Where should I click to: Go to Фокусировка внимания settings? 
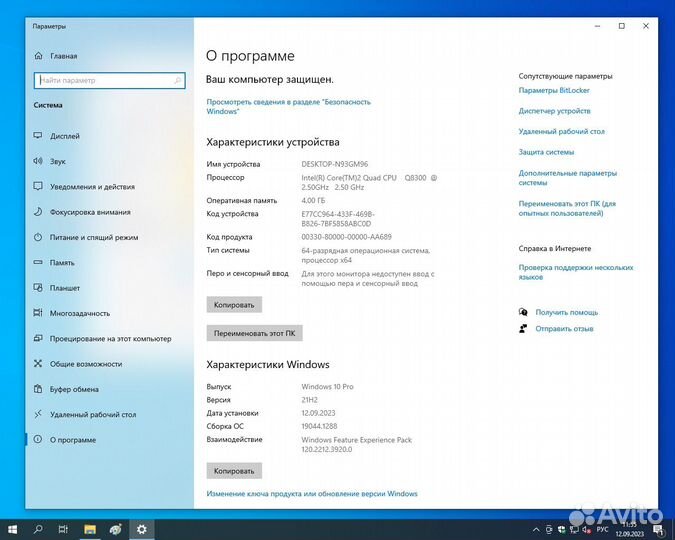click(x=89, y=212)
